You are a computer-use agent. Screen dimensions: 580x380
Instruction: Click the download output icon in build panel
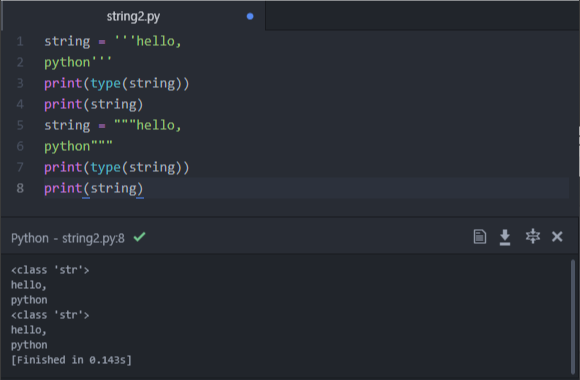click(505, 237)
